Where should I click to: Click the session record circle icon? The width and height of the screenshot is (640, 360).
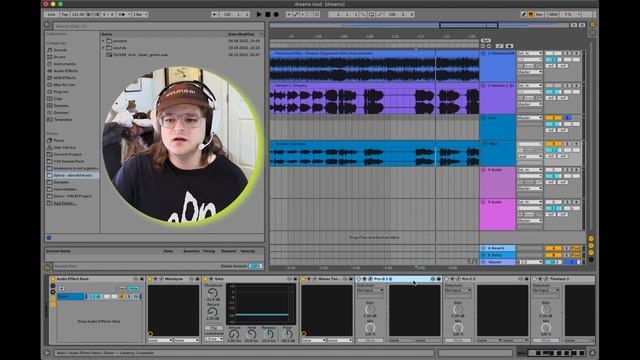click(x=317, y=14)
